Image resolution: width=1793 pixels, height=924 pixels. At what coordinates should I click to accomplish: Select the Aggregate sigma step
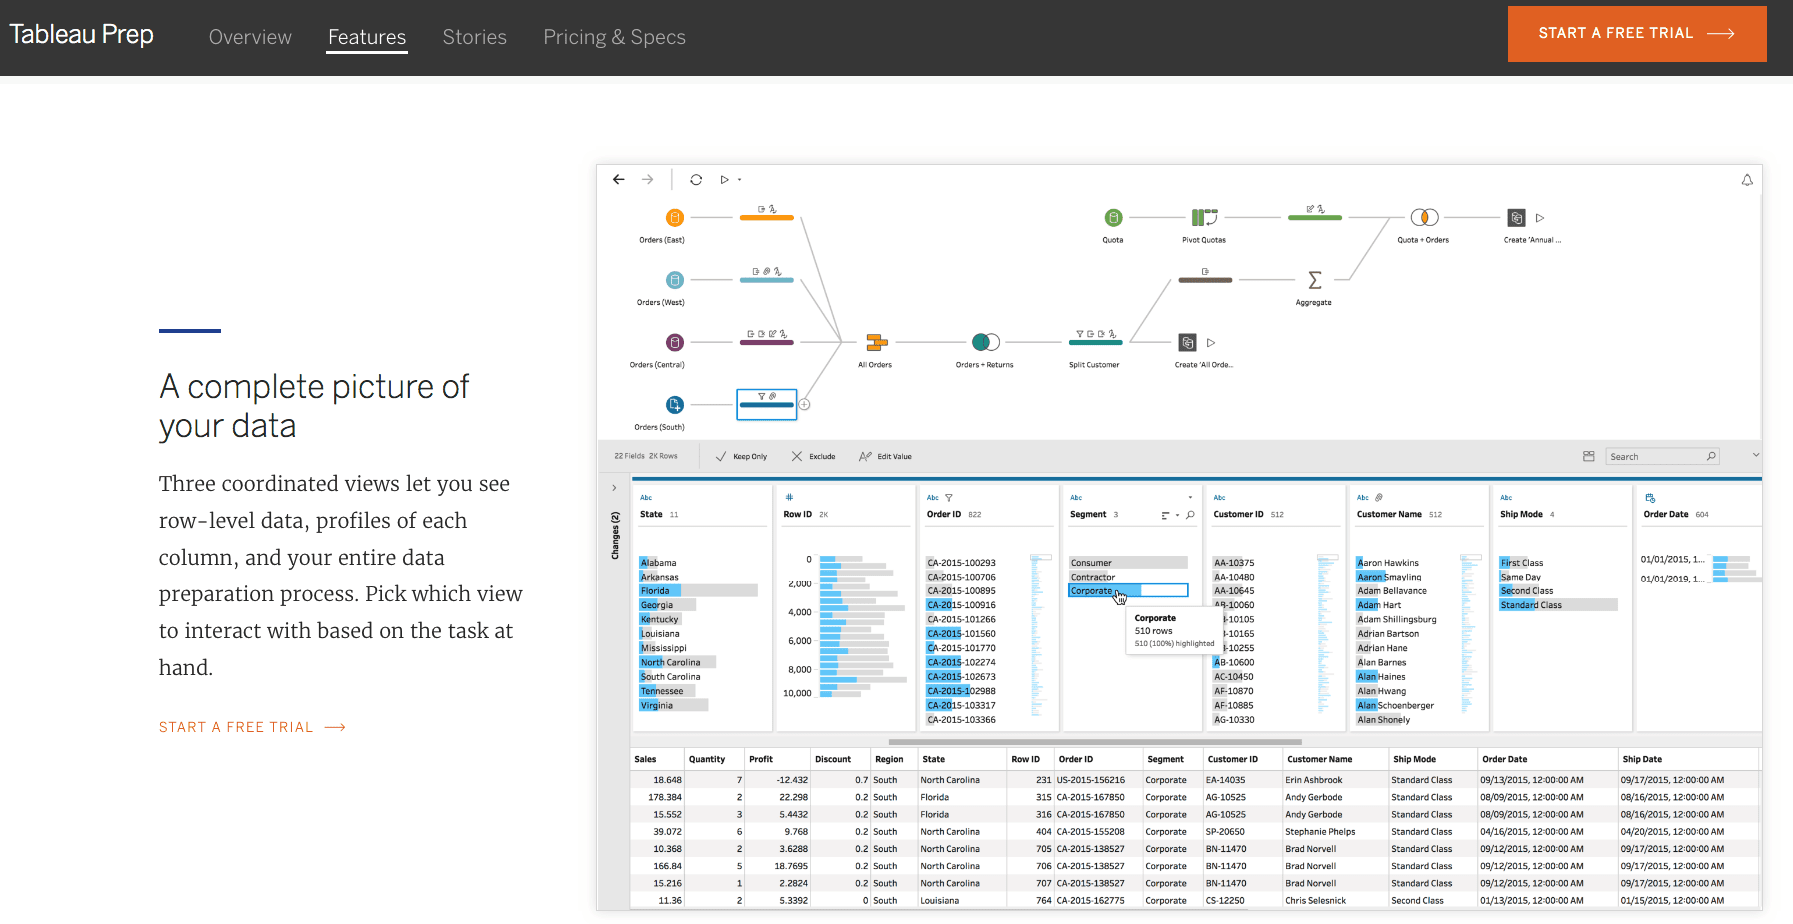click(1315, 280)
